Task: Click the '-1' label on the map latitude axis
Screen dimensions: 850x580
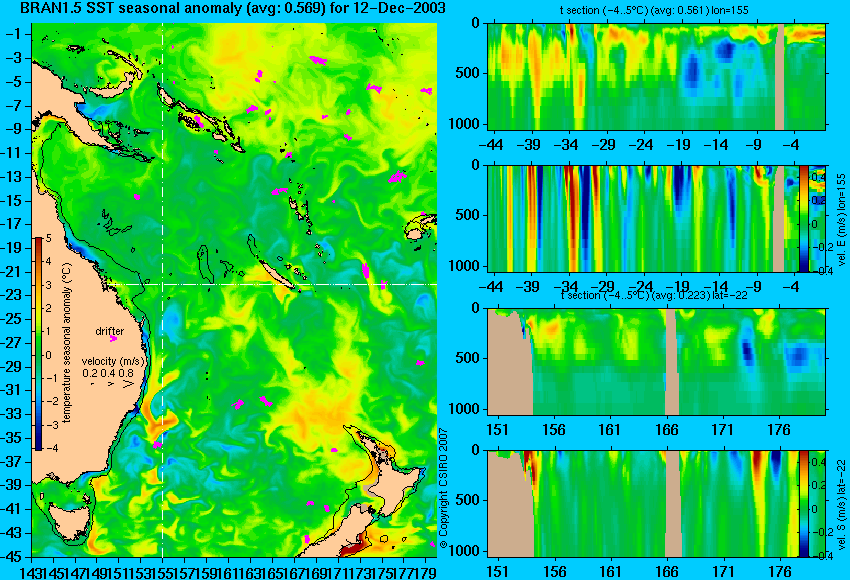Action: click(13, 34)
